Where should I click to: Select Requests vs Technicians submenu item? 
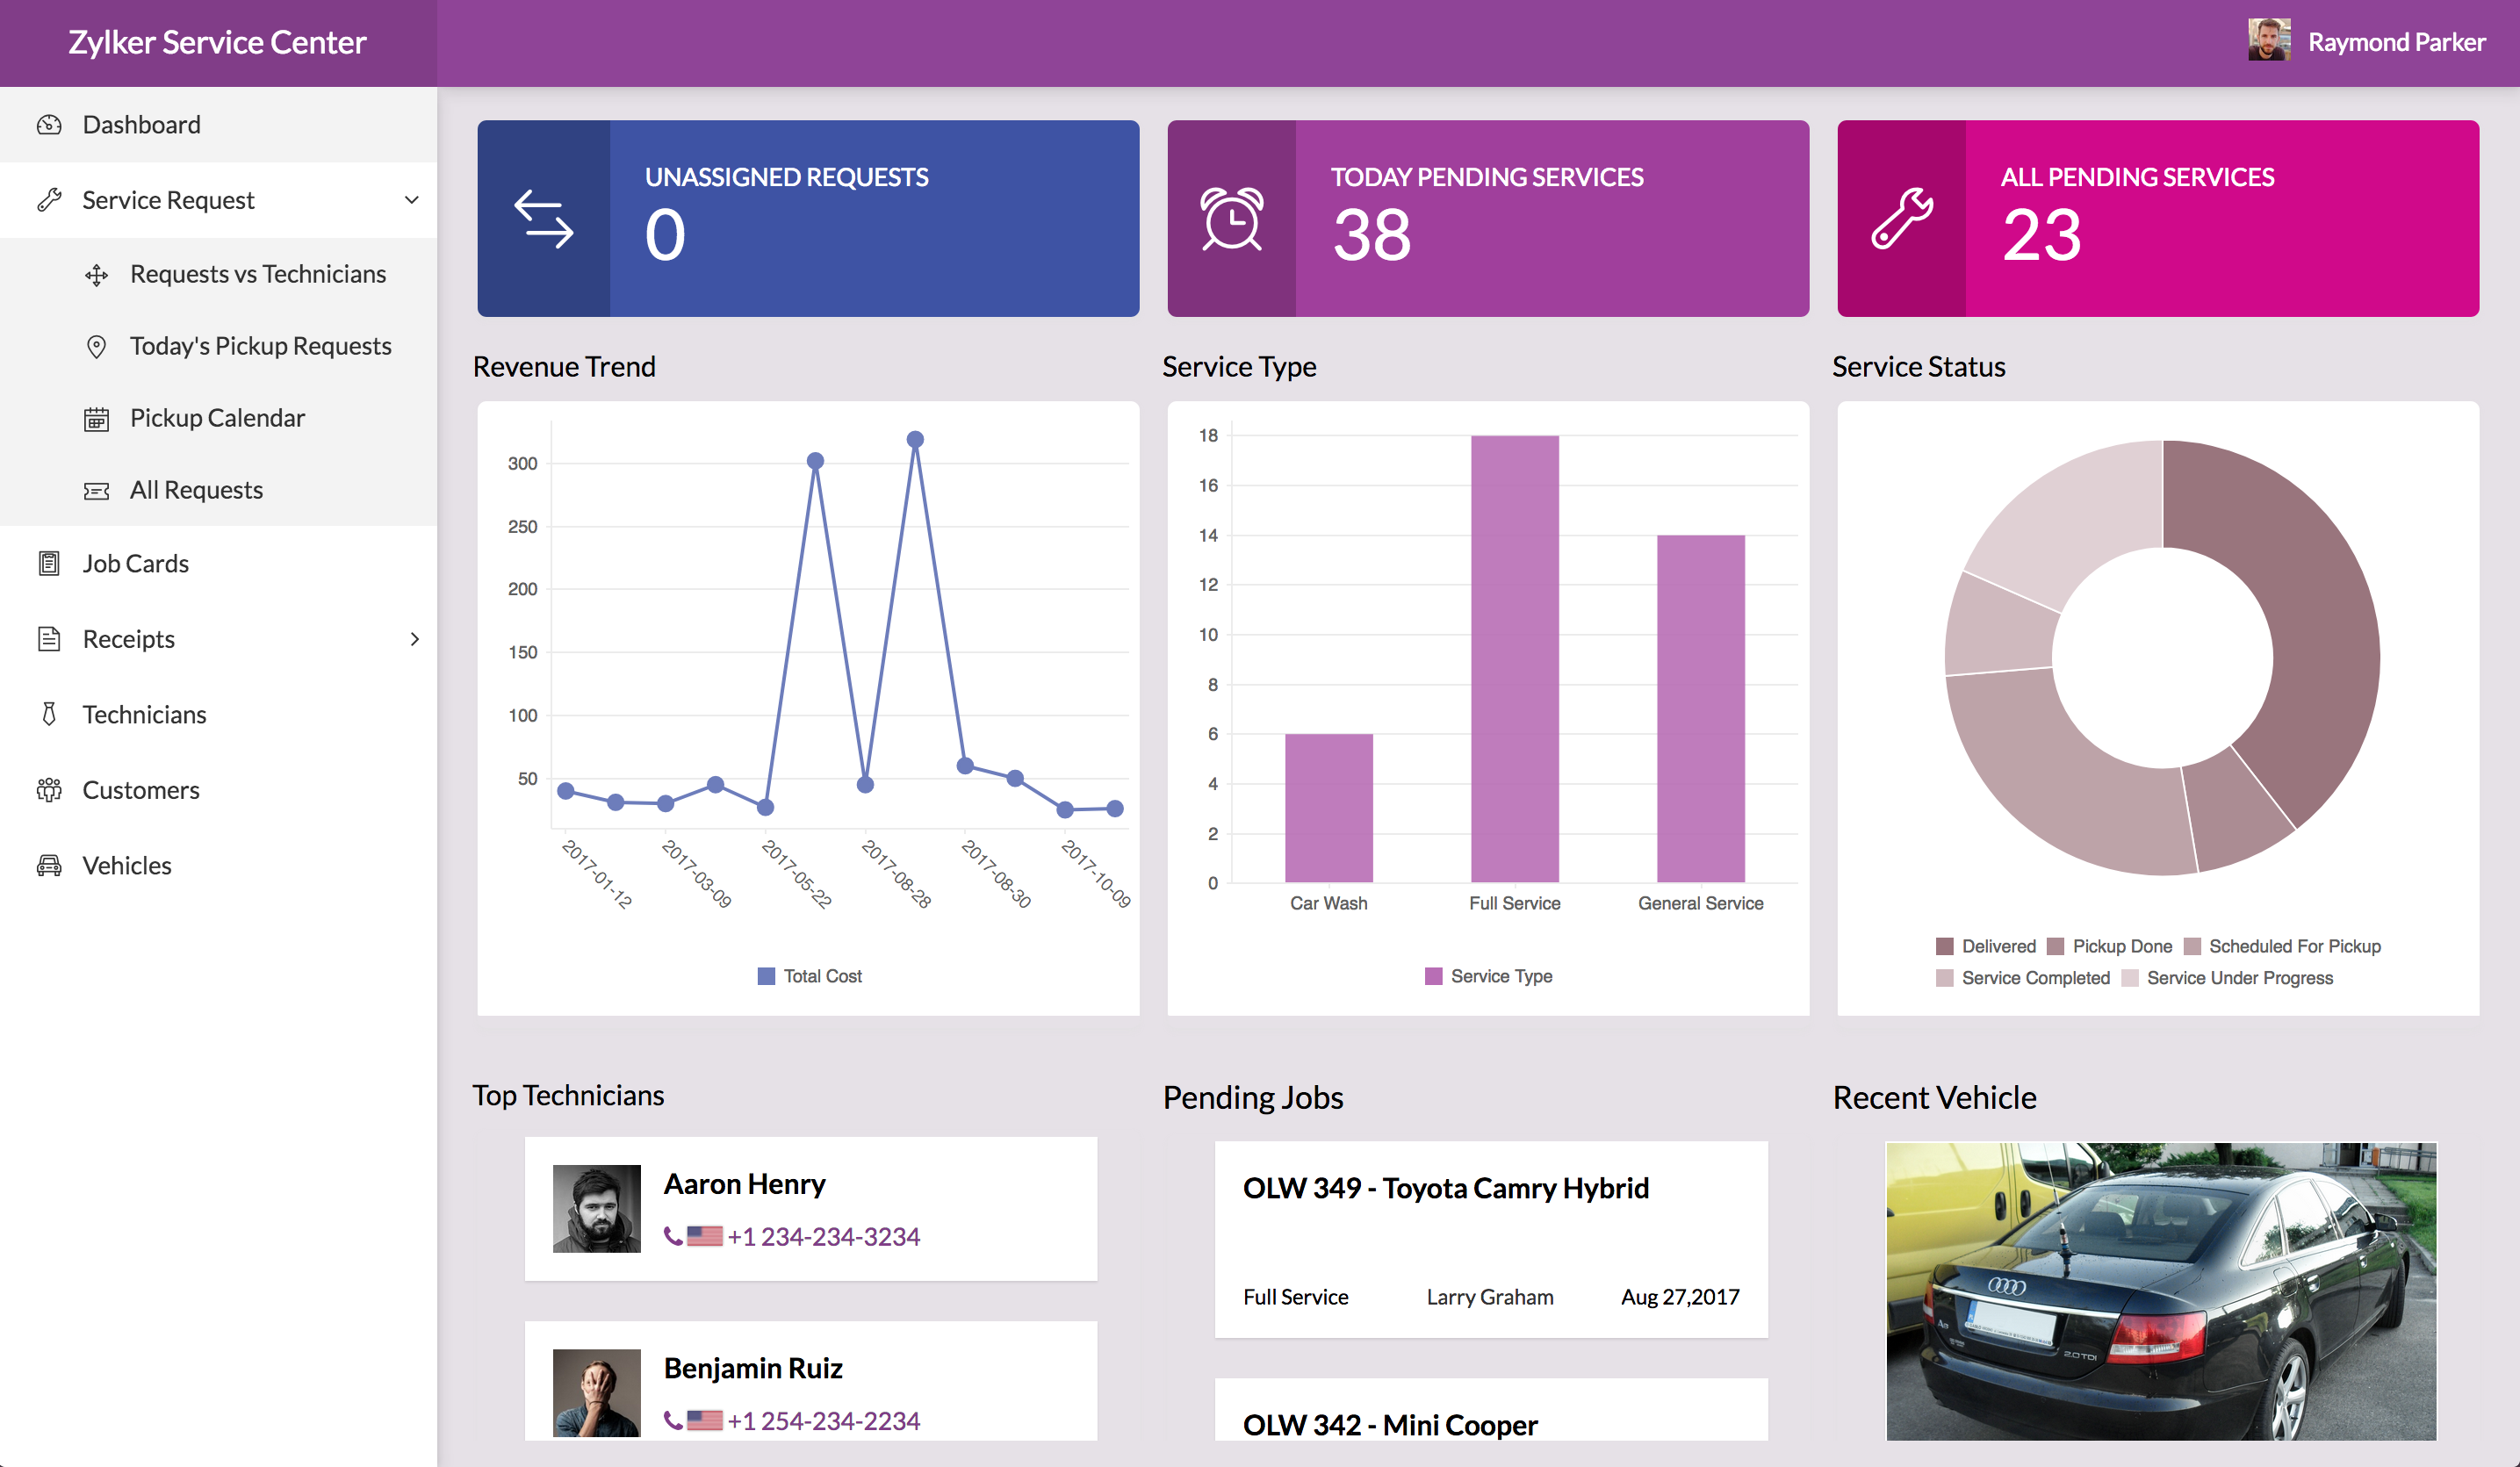[257, 274]
